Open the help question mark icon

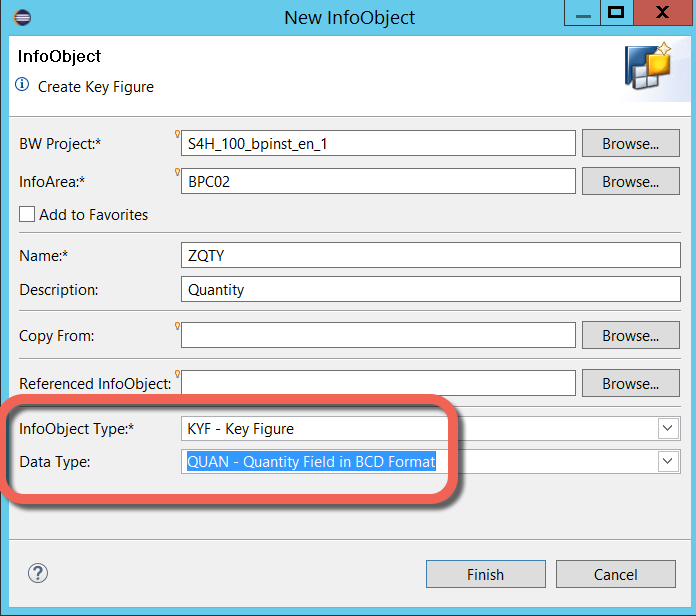[x=38, y=573]
